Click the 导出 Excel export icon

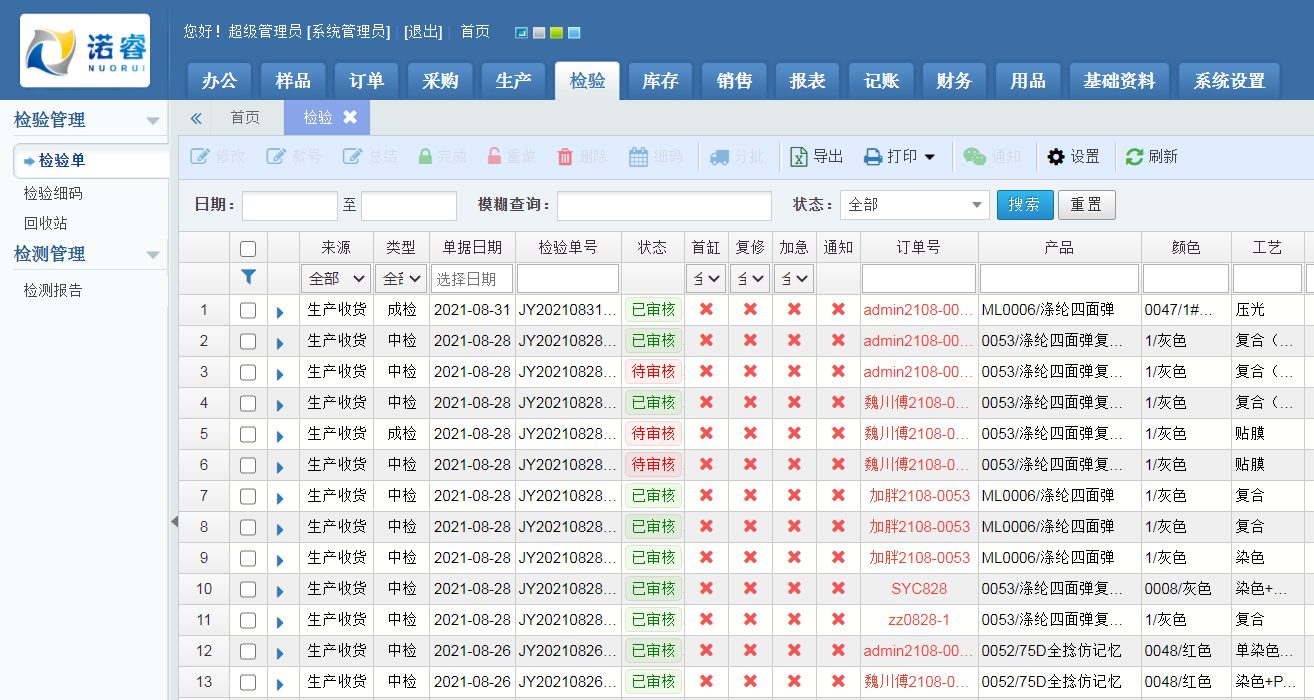[x=799, y=157]
